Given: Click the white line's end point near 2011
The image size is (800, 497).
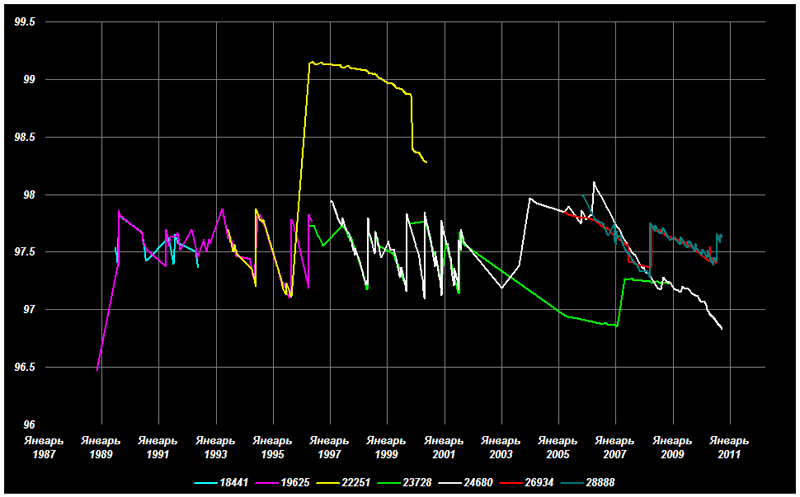Looking at the screenshot, I should [722, 328].
